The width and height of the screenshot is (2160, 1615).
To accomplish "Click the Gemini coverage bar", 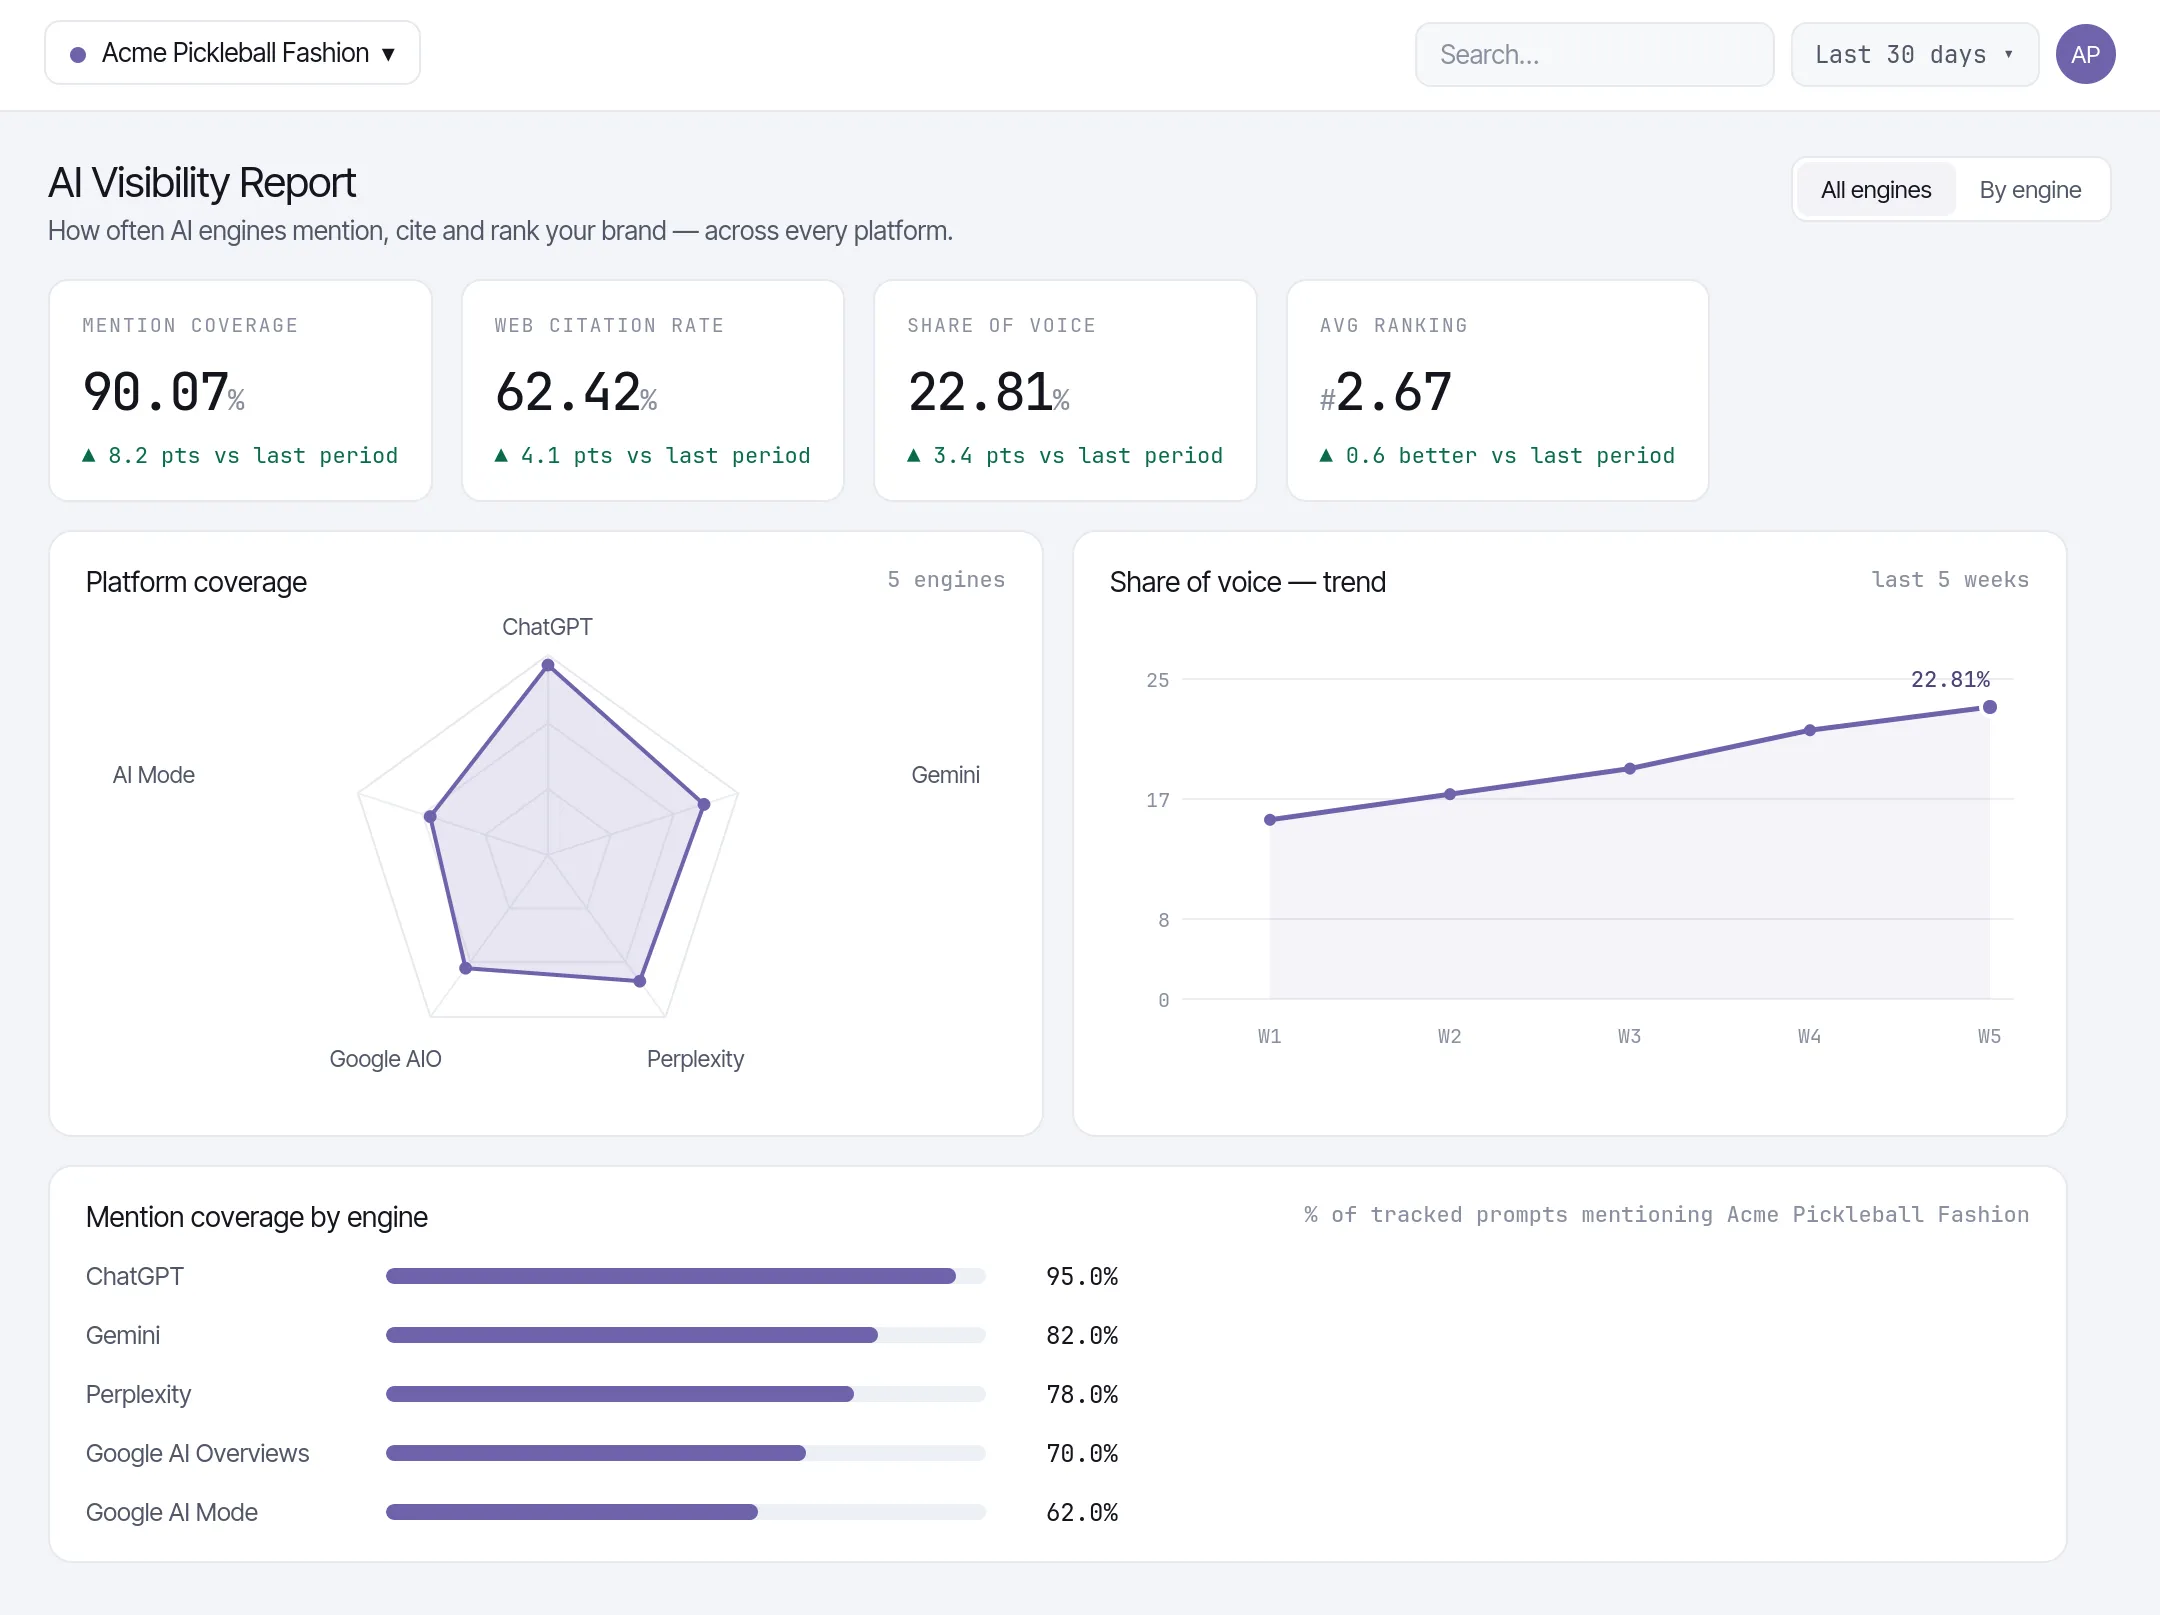I will point(685,1335).
